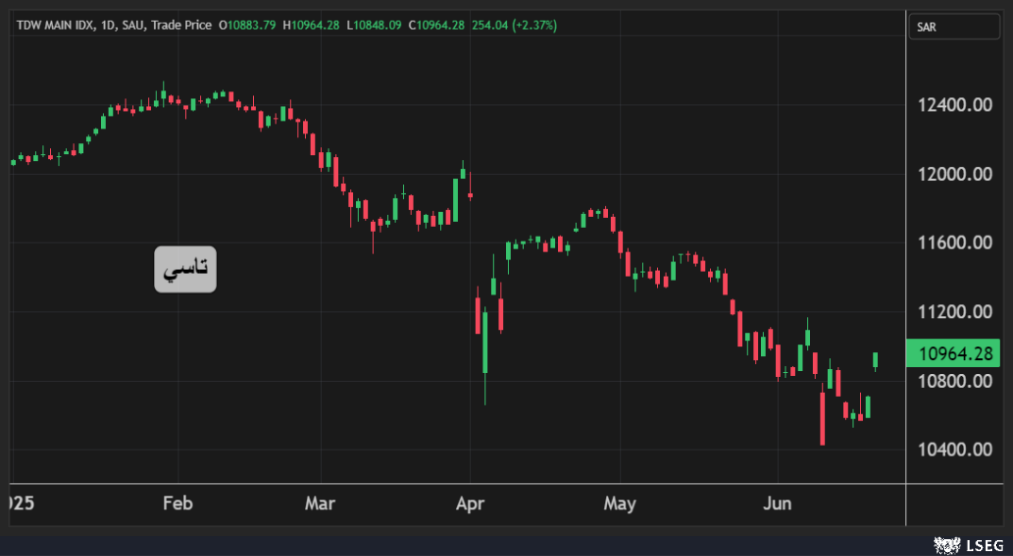Image resolution: width=1013 pixels, height=556 pixels.
Task: Click the TDW MAIN IDX symbol name
Action: tap(53, 25)
